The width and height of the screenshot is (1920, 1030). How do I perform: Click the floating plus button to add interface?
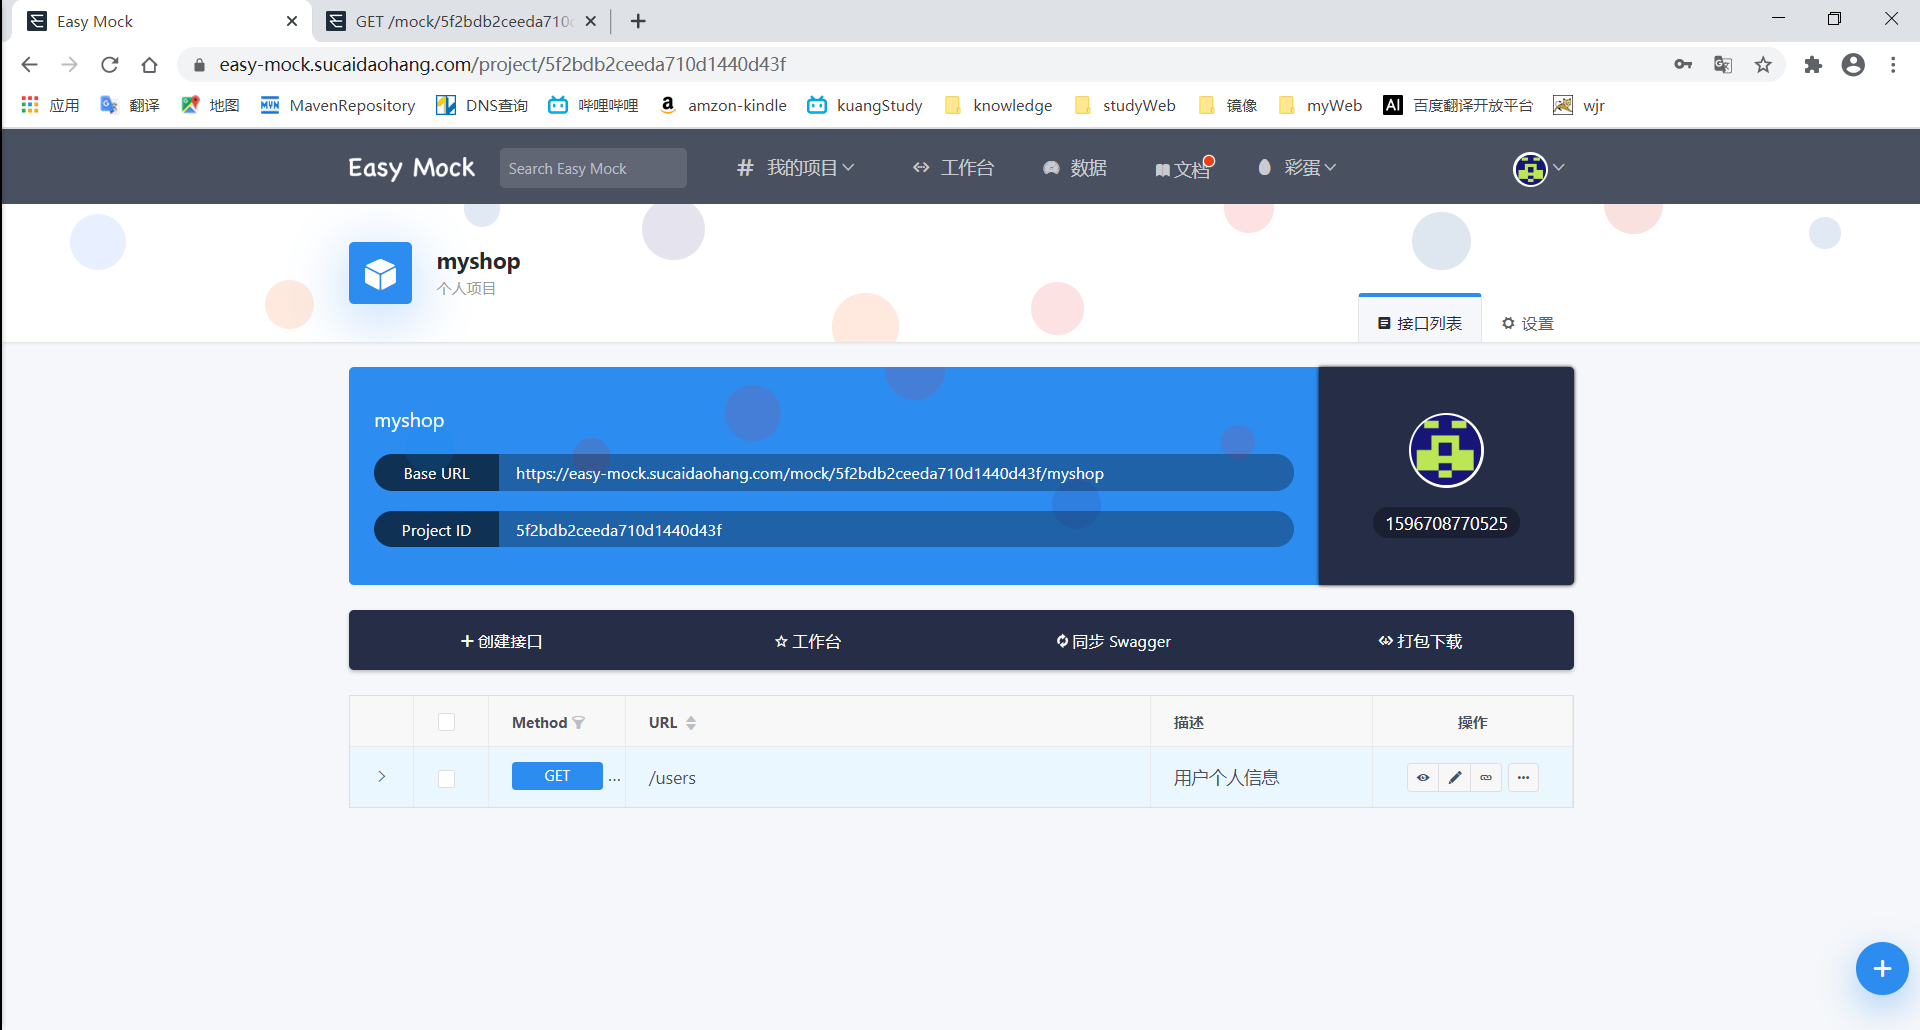click(x=1881, y=968)
